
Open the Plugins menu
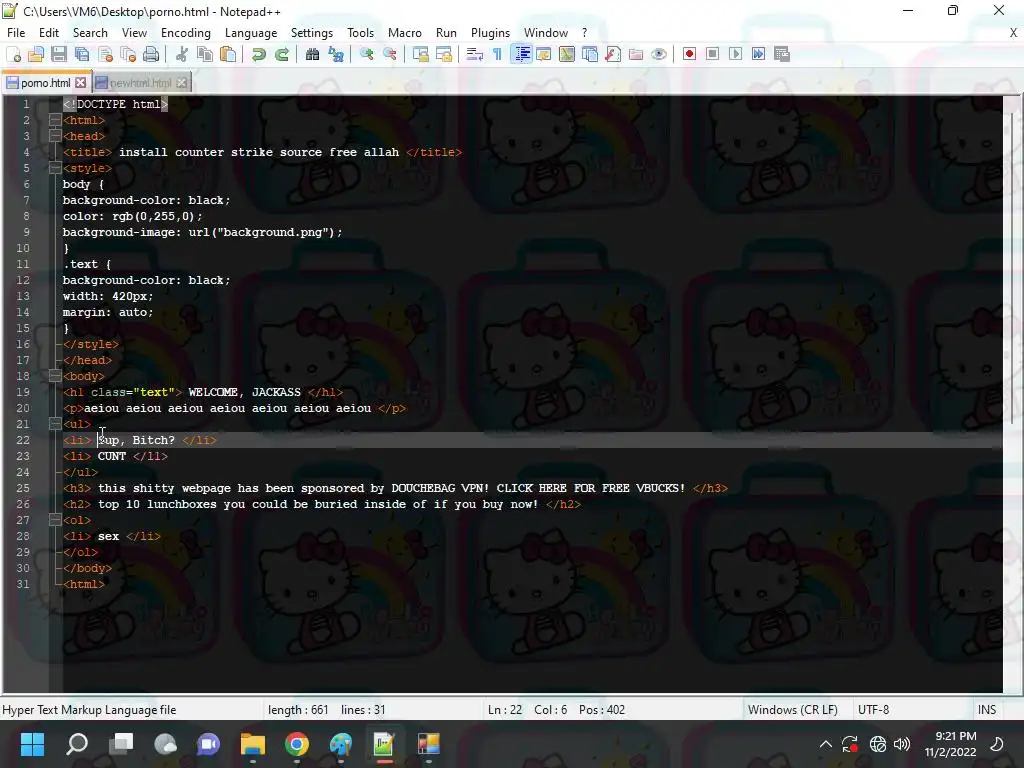click(490, 33)
